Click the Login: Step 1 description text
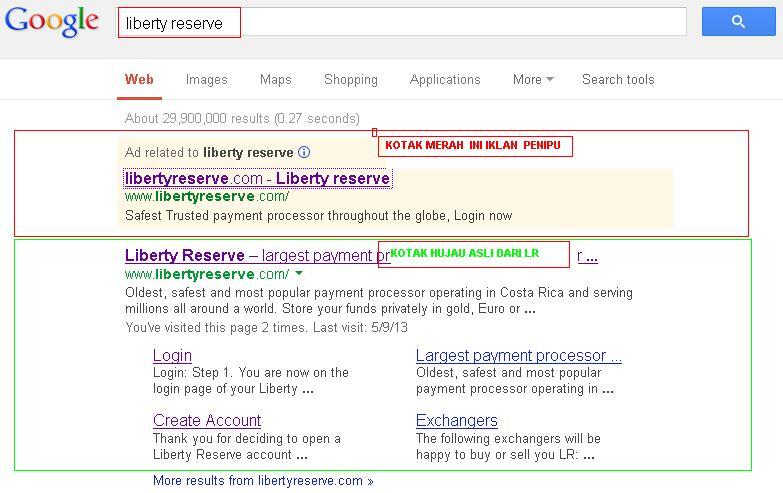 pos(251,380)
